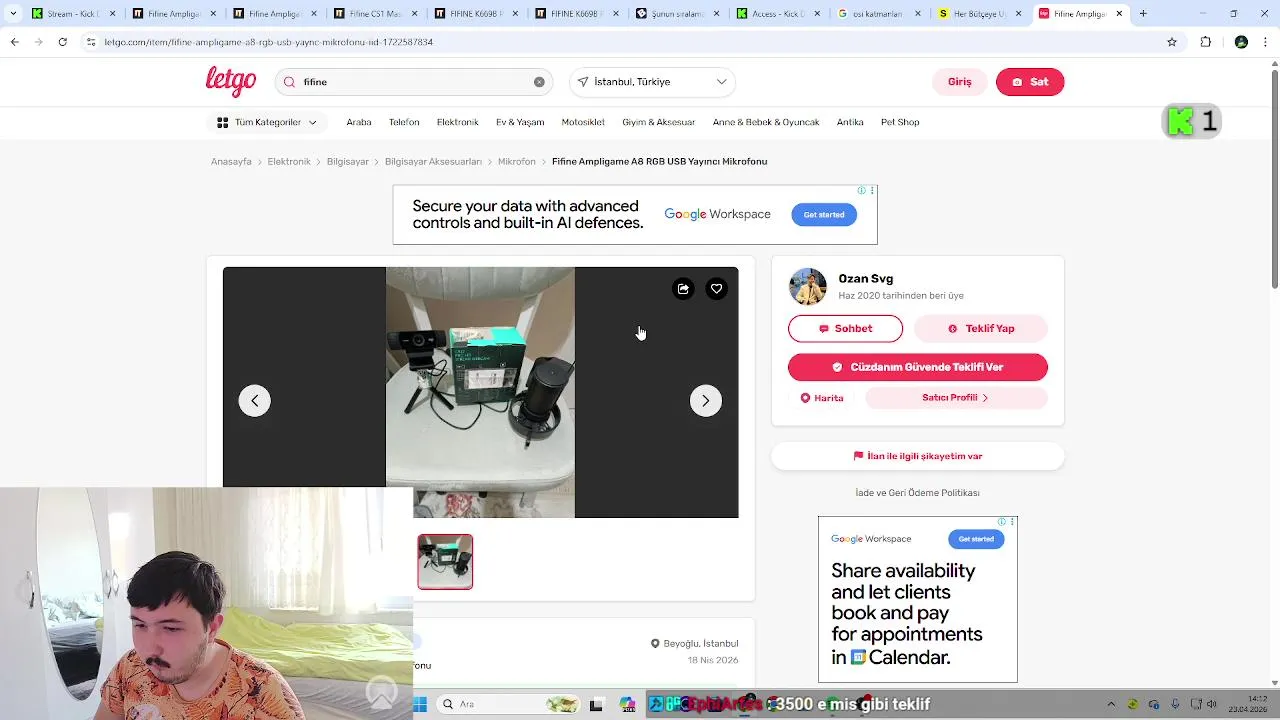Go to Elektronik breadcrumb
Image resolution: width=1280 pixels, height=720 pixels.
(289, 161)
